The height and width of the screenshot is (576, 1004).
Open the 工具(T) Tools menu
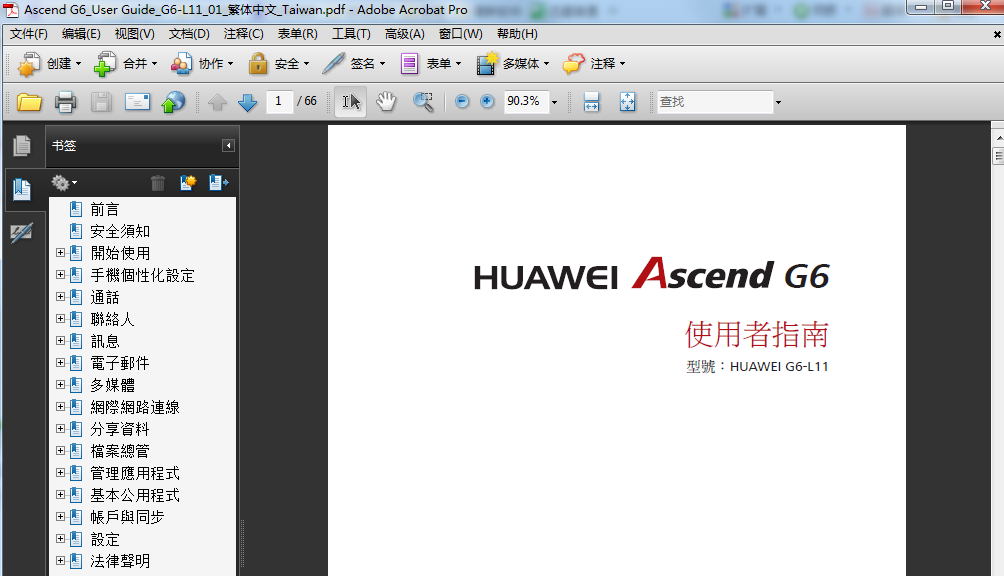[351, 34]
